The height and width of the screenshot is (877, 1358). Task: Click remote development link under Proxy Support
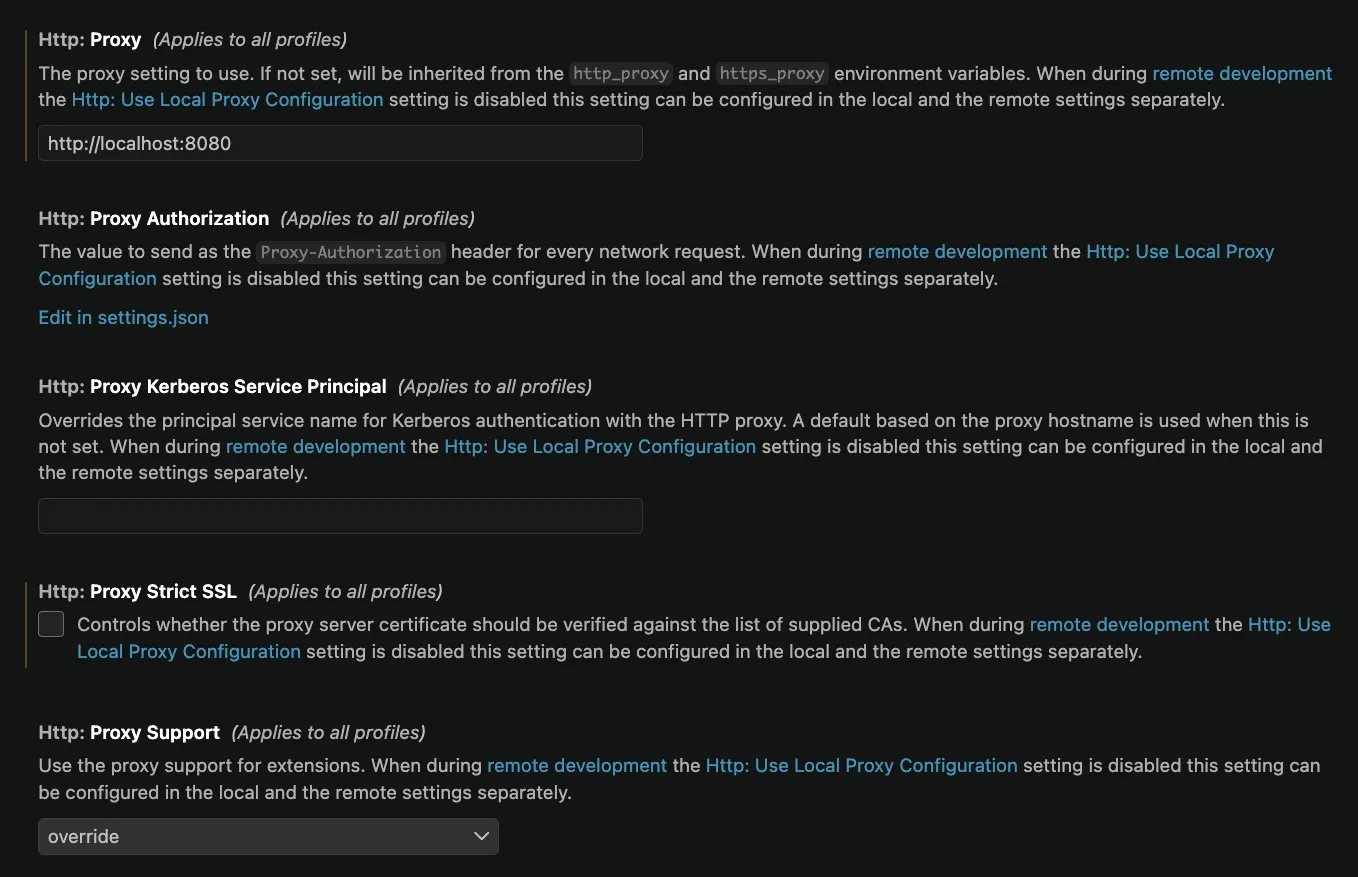577,765
